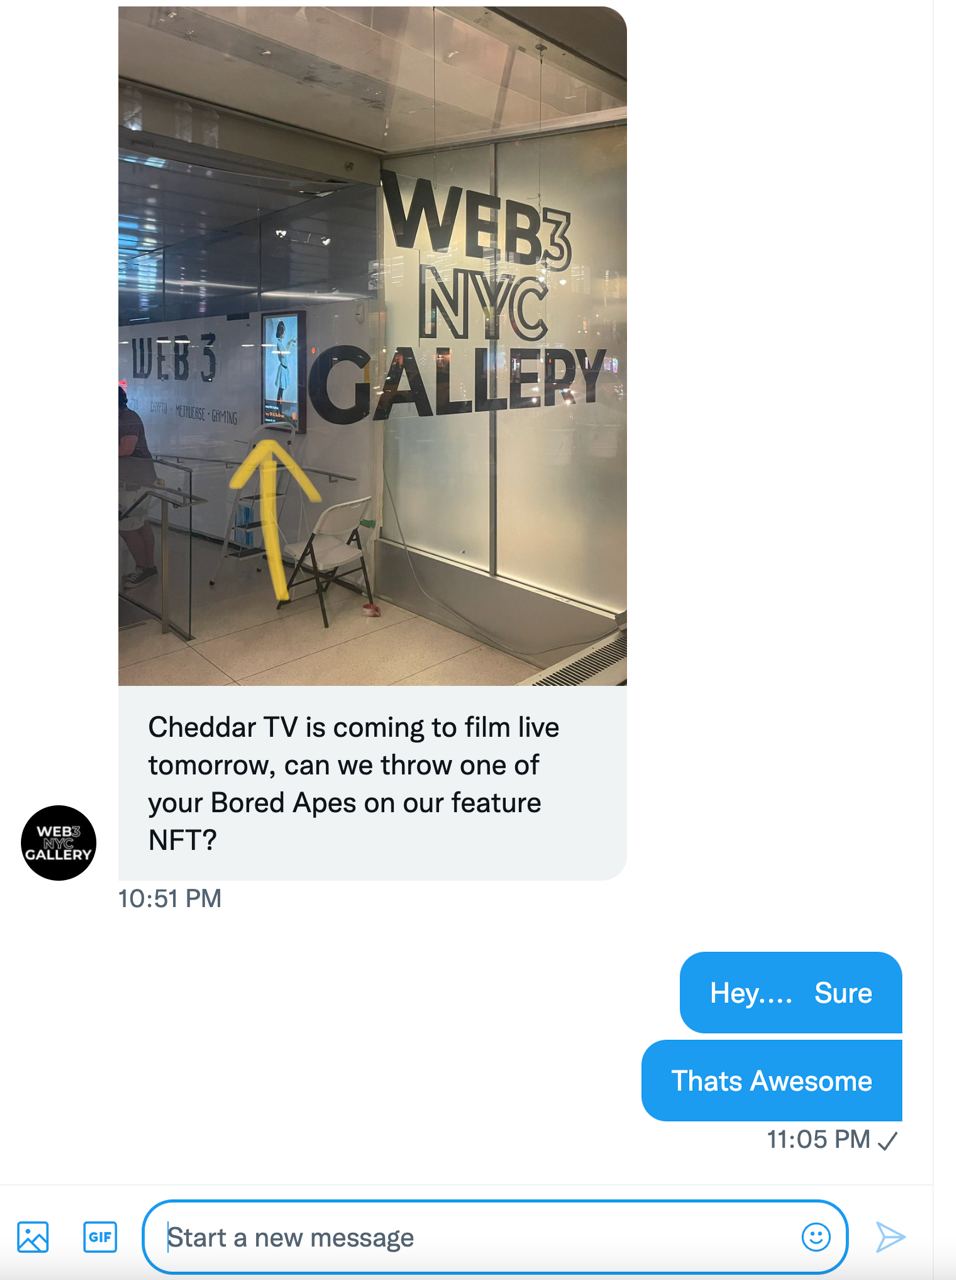Click the illuminated poster in the photo

(282, 367)
